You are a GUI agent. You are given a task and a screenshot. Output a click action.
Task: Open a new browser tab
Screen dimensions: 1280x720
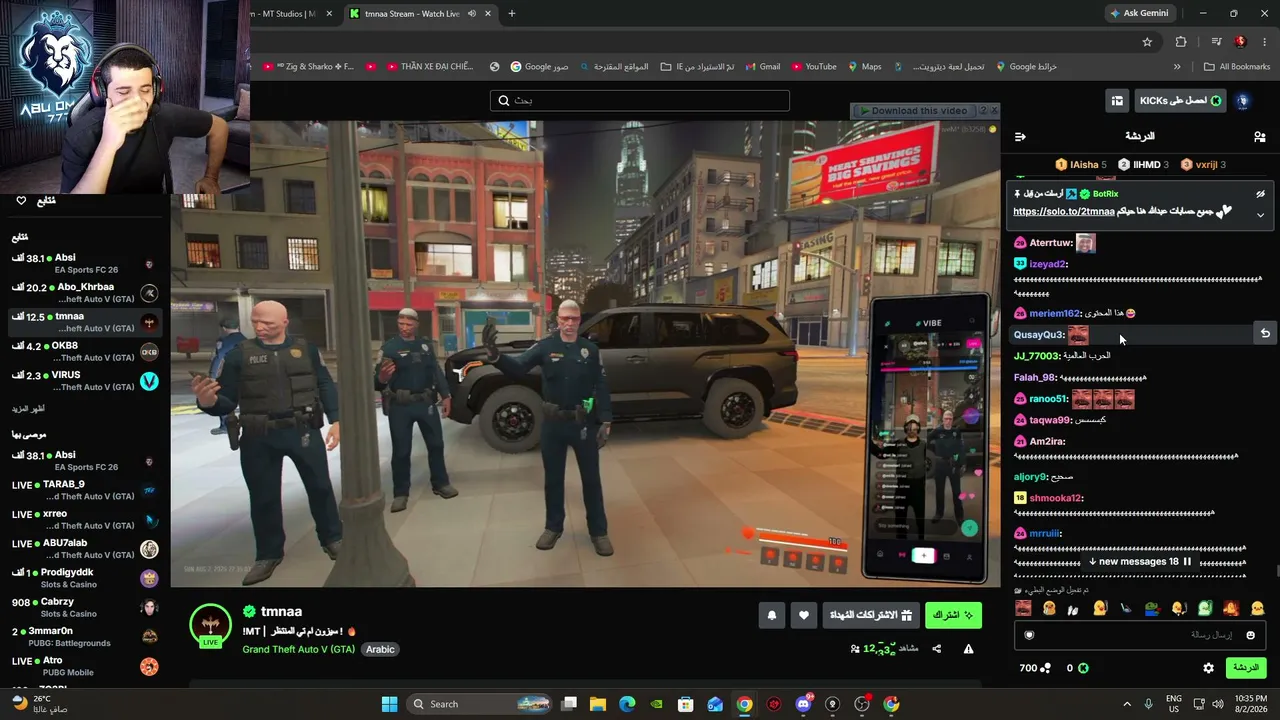(512, 14)
